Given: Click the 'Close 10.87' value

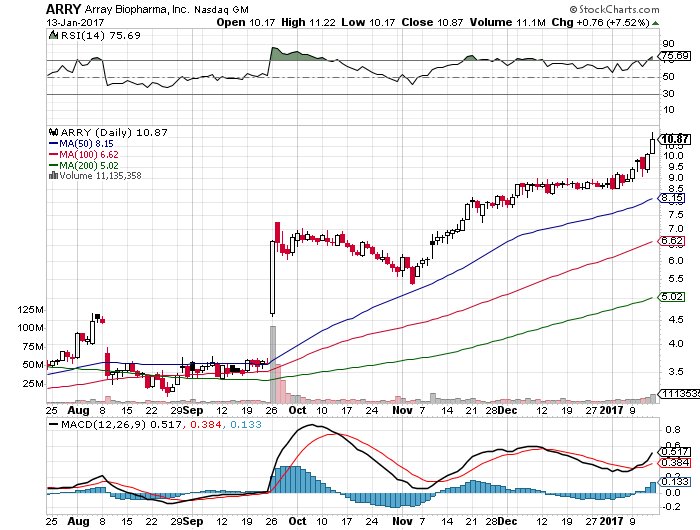Looking at the screenshot, I should [432, 22].
